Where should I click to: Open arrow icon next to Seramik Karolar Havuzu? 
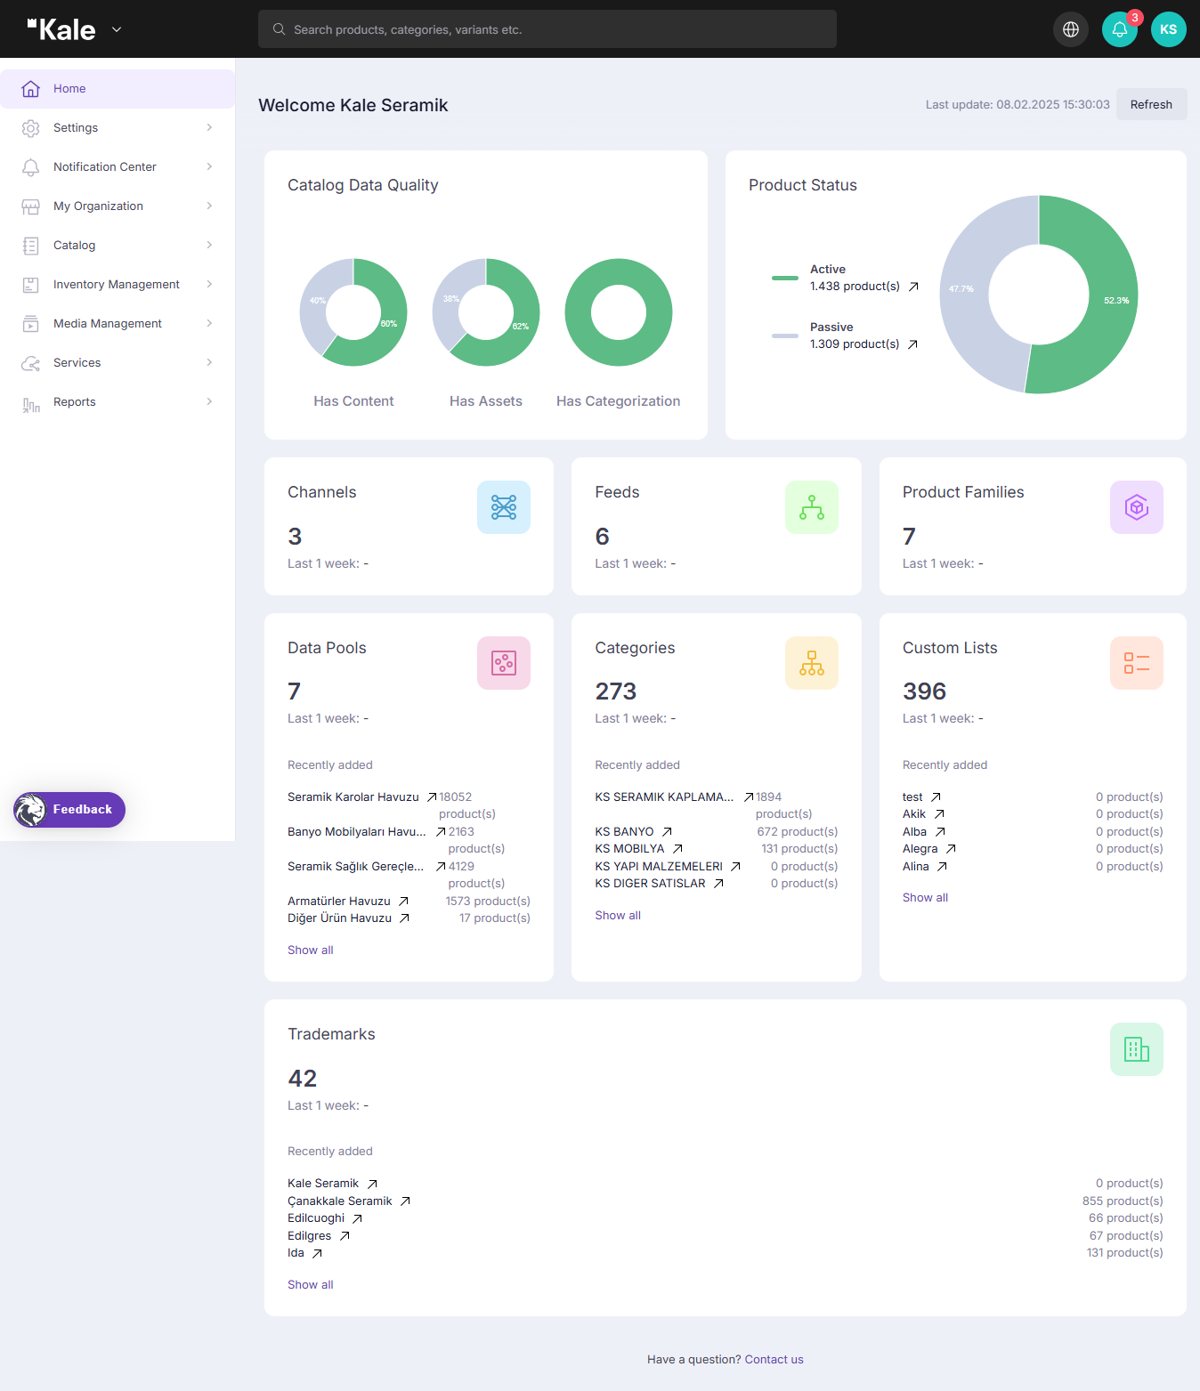coord(432,797)
